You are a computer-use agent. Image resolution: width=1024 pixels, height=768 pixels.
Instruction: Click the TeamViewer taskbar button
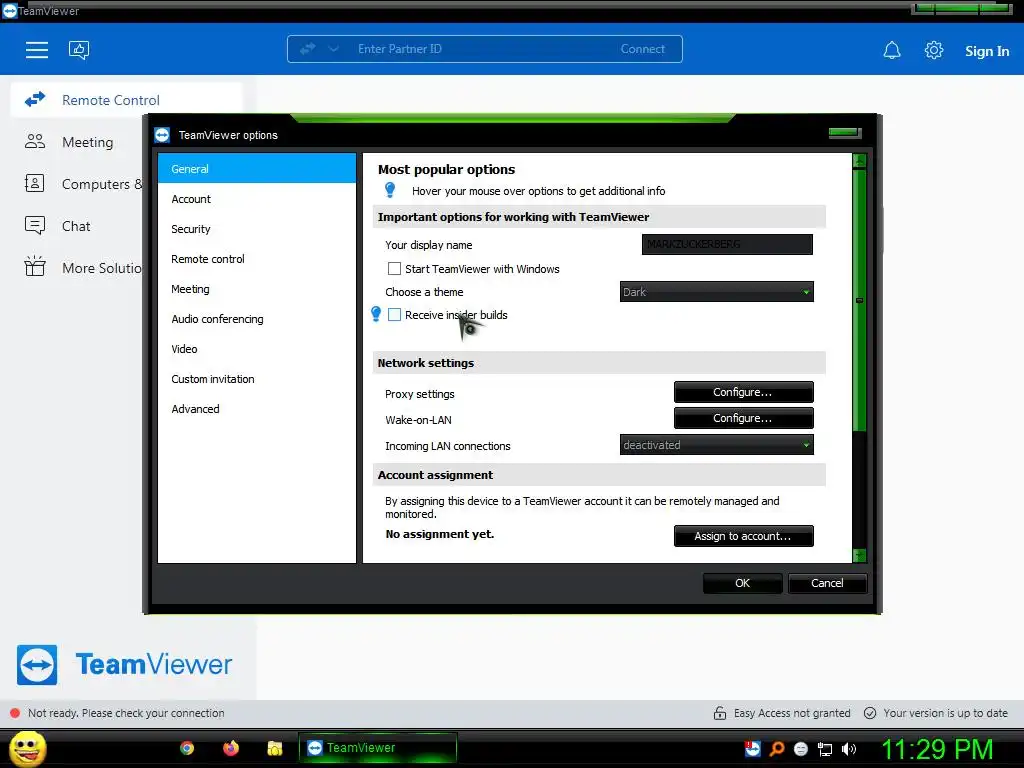click(377, 748)
